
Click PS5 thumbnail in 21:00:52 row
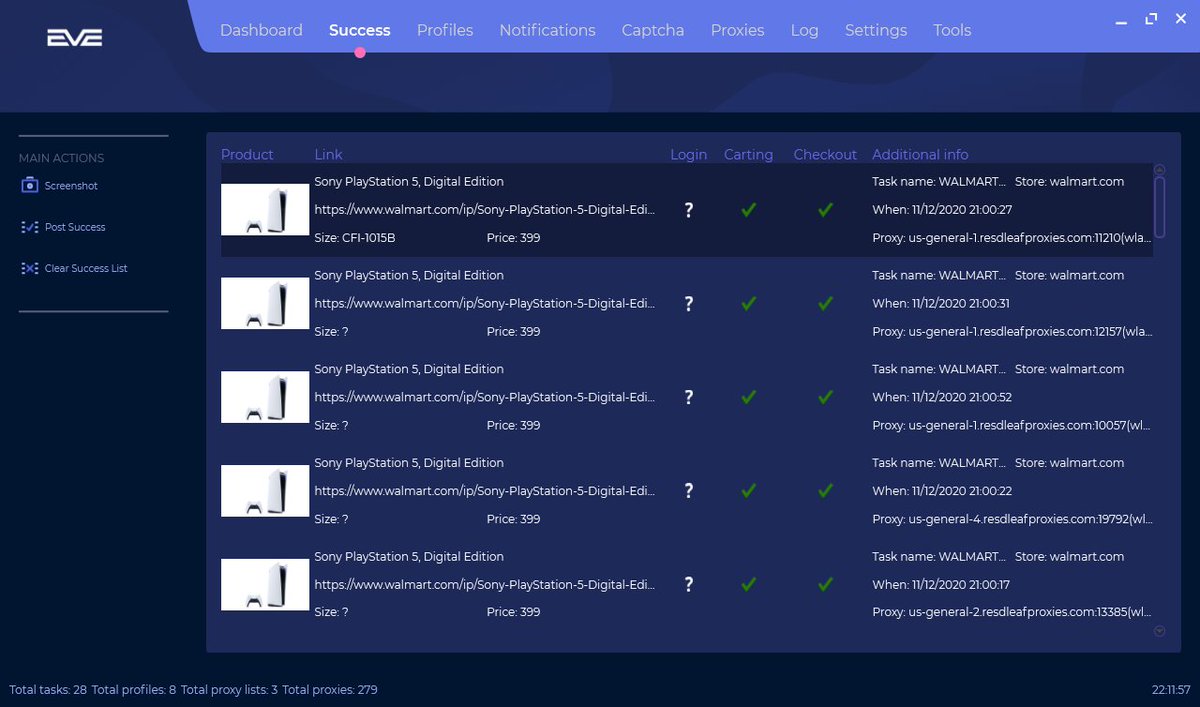(265, 397)
